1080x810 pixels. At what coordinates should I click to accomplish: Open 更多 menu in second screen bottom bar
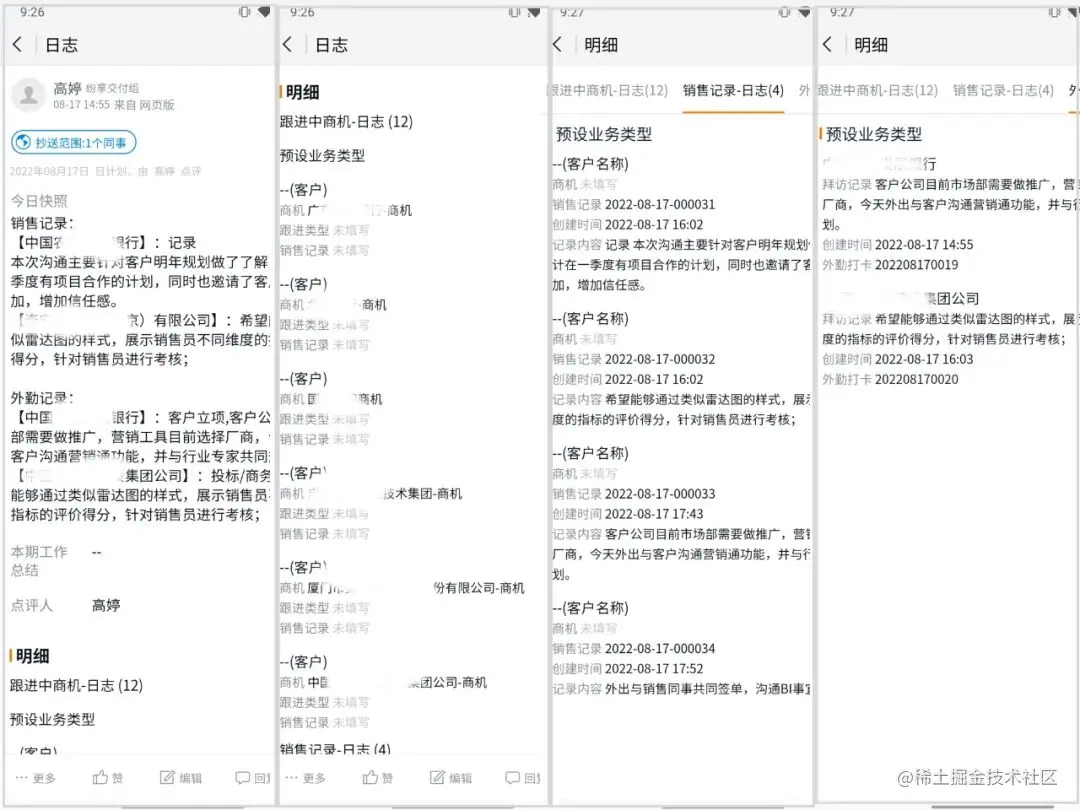(305, 778)
